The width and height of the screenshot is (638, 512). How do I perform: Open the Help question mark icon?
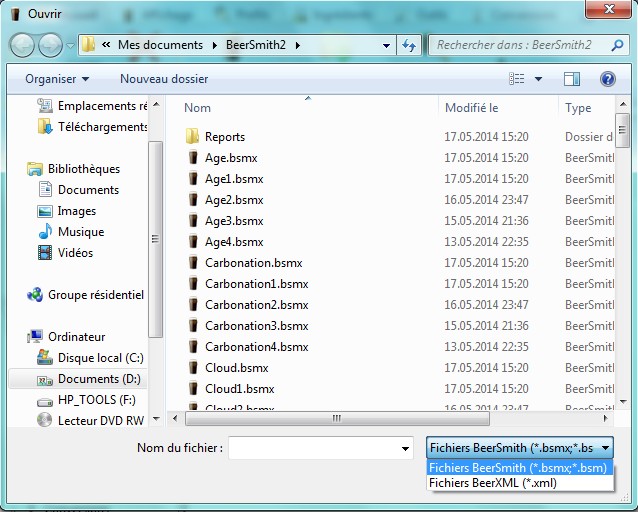pyautogui.click(x=607, y=78)
